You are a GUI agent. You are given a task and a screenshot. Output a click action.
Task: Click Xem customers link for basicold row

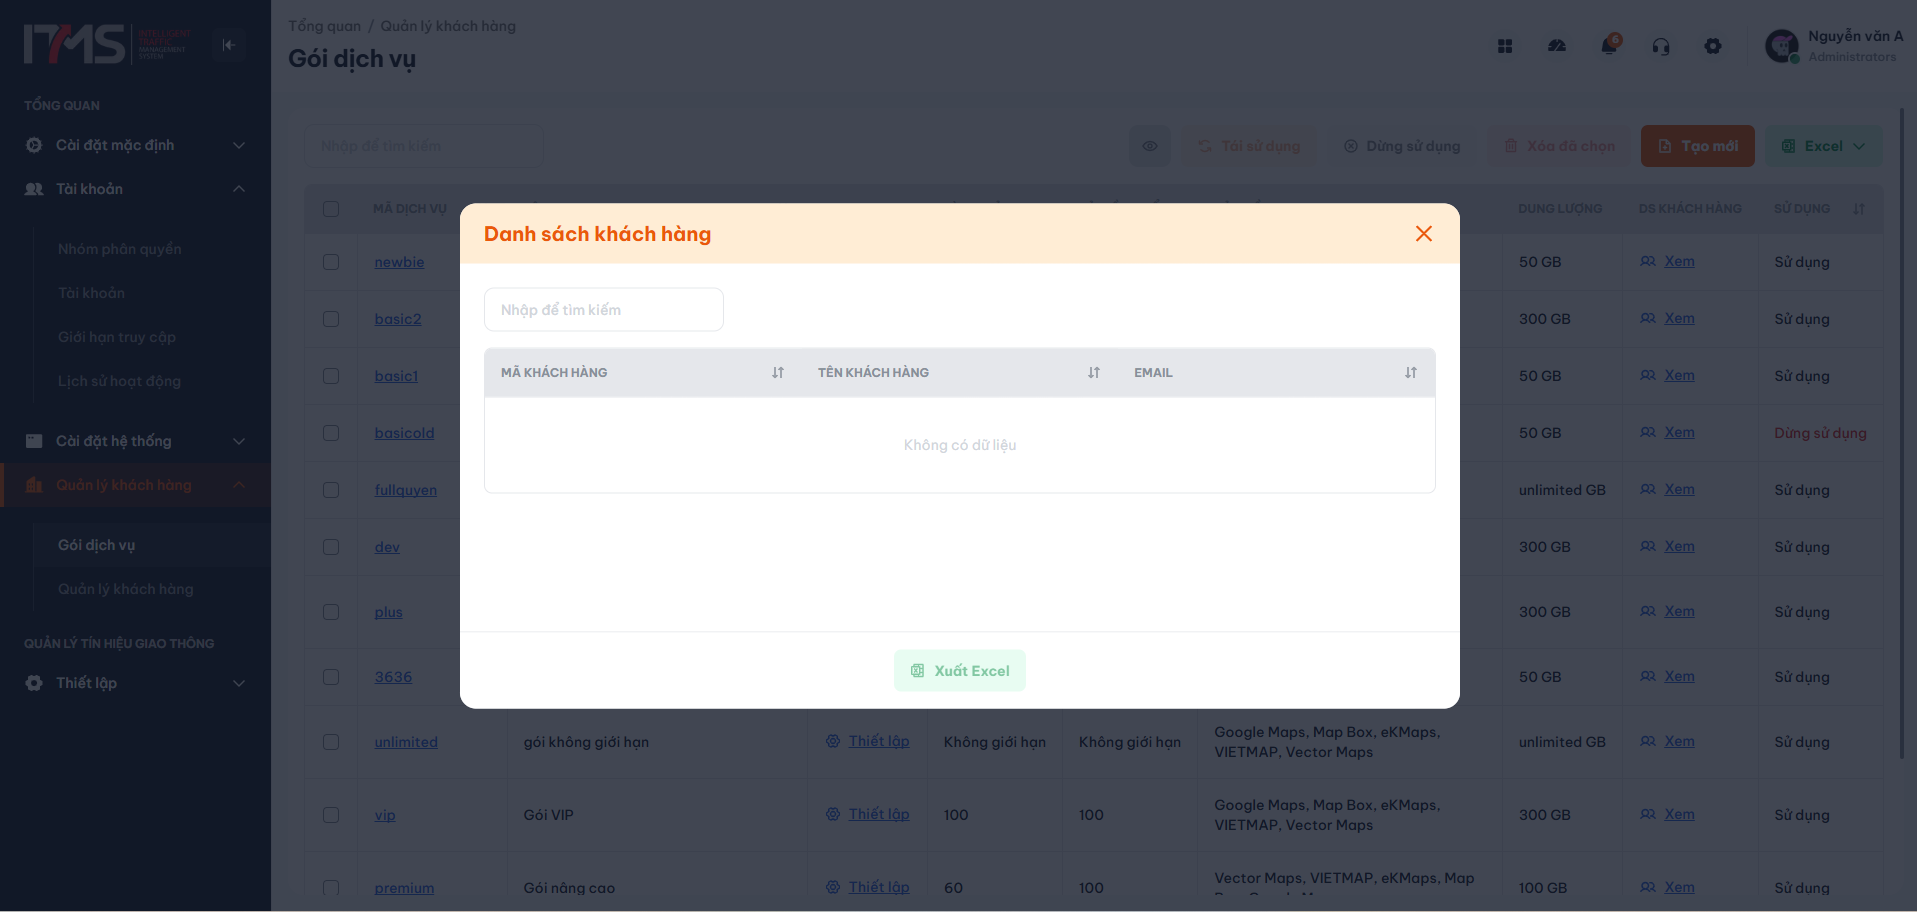(1680, 432)
